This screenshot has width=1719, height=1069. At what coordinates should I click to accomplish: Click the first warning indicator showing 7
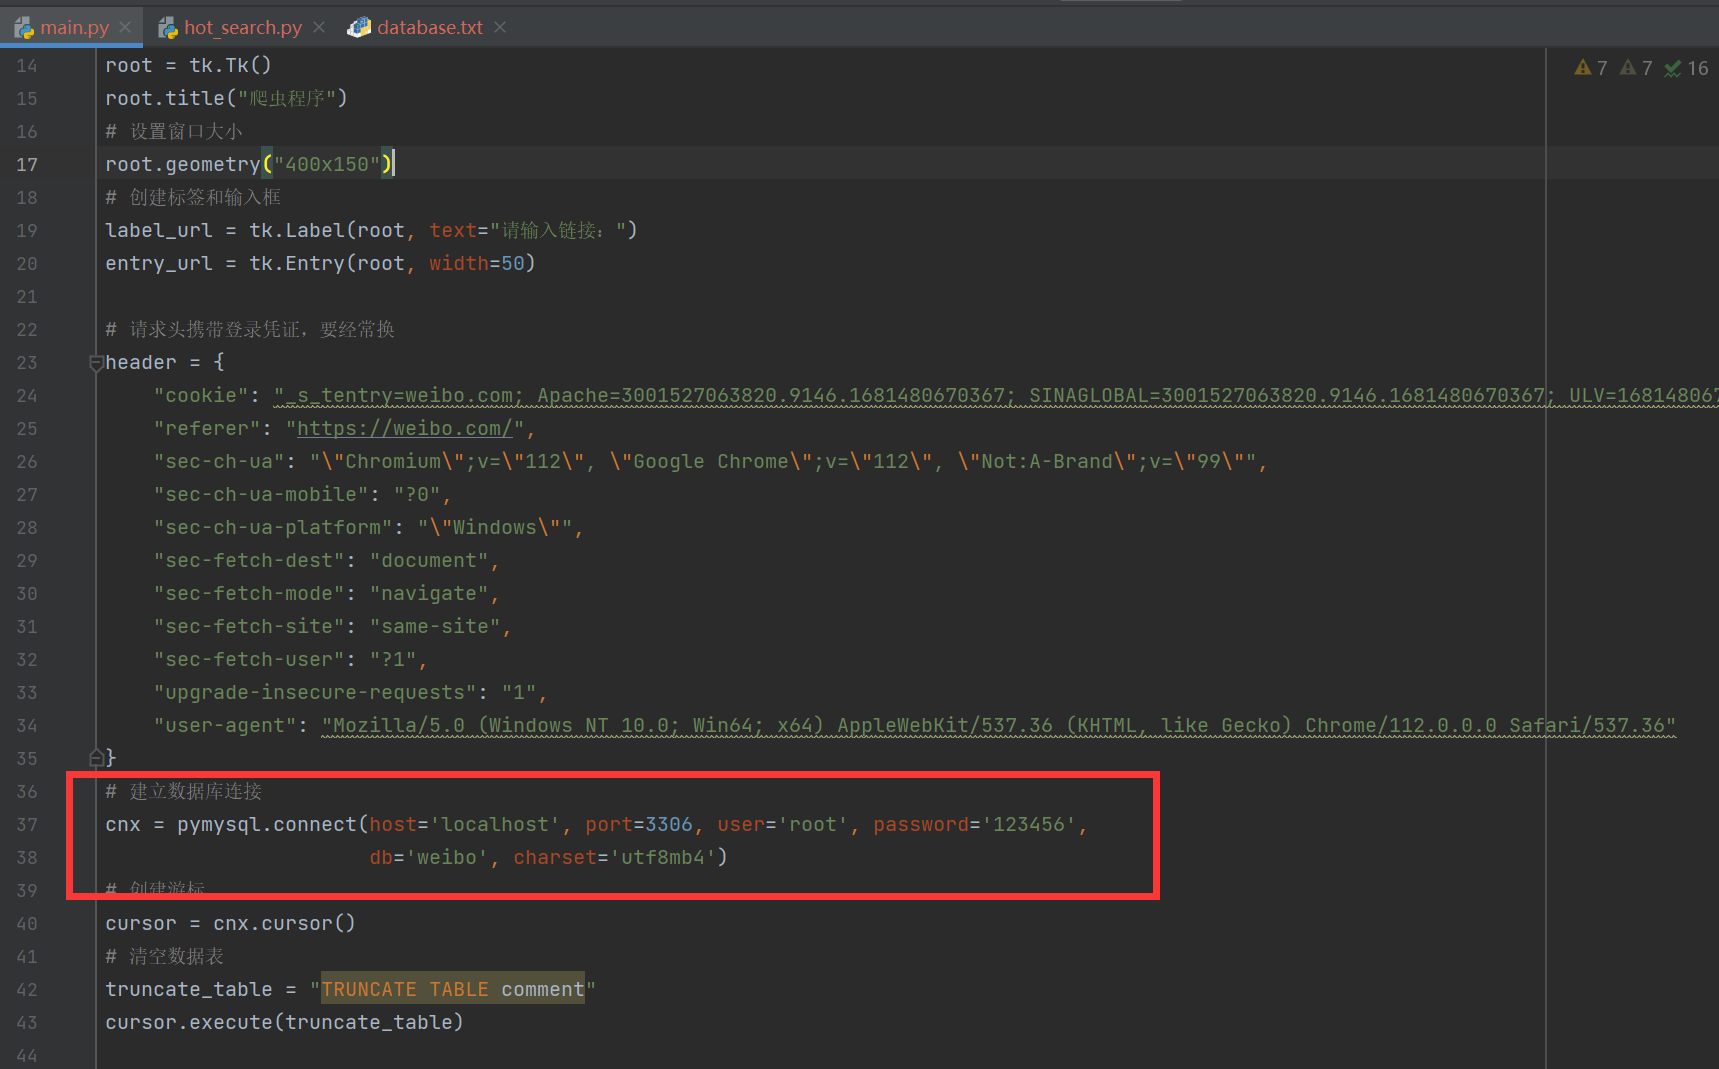click(x=1591, y=68)
